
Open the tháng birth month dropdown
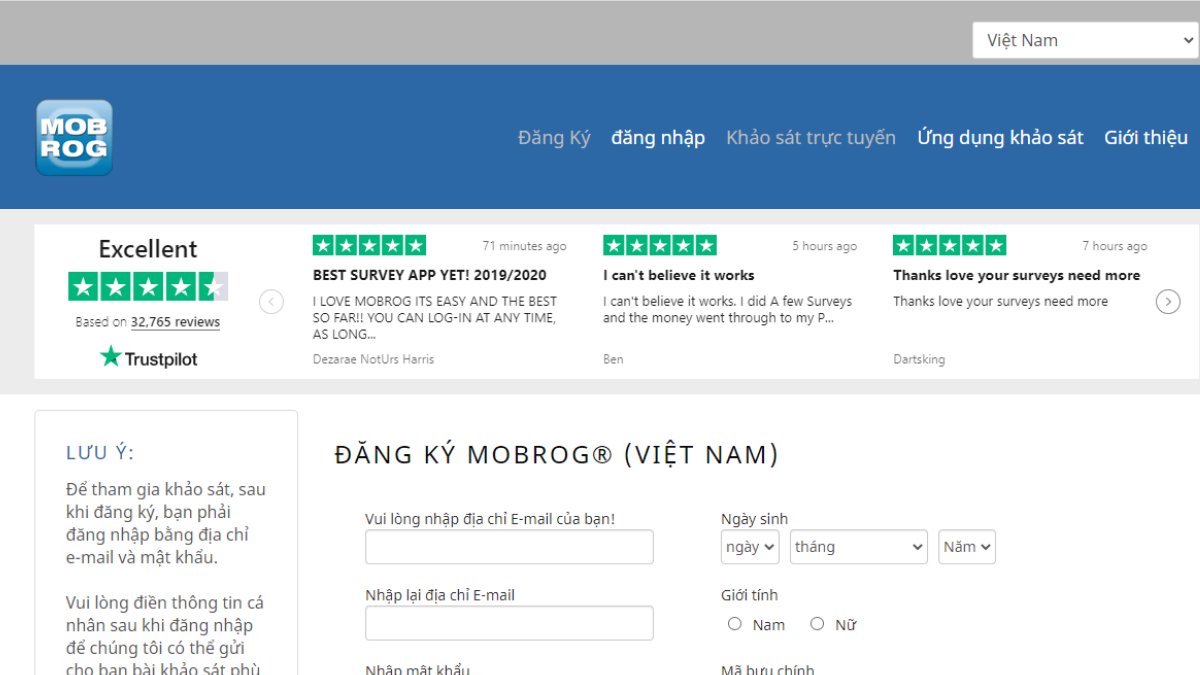tap(859, 547)
